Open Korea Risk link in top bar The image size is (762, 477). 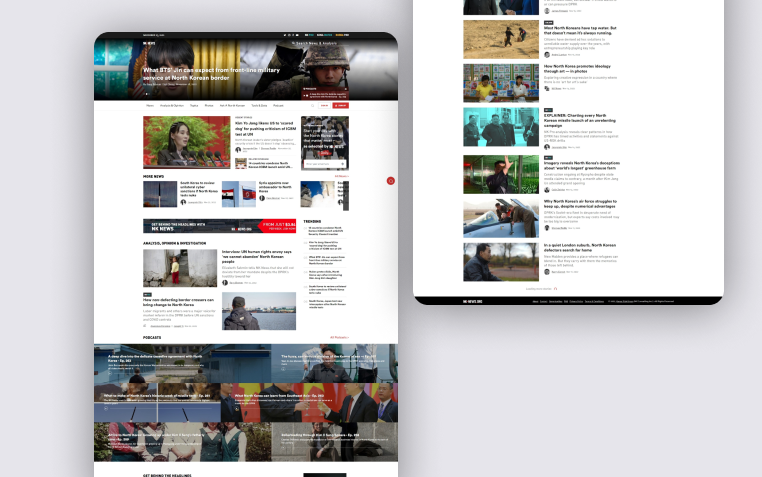[x=325, y=35]
